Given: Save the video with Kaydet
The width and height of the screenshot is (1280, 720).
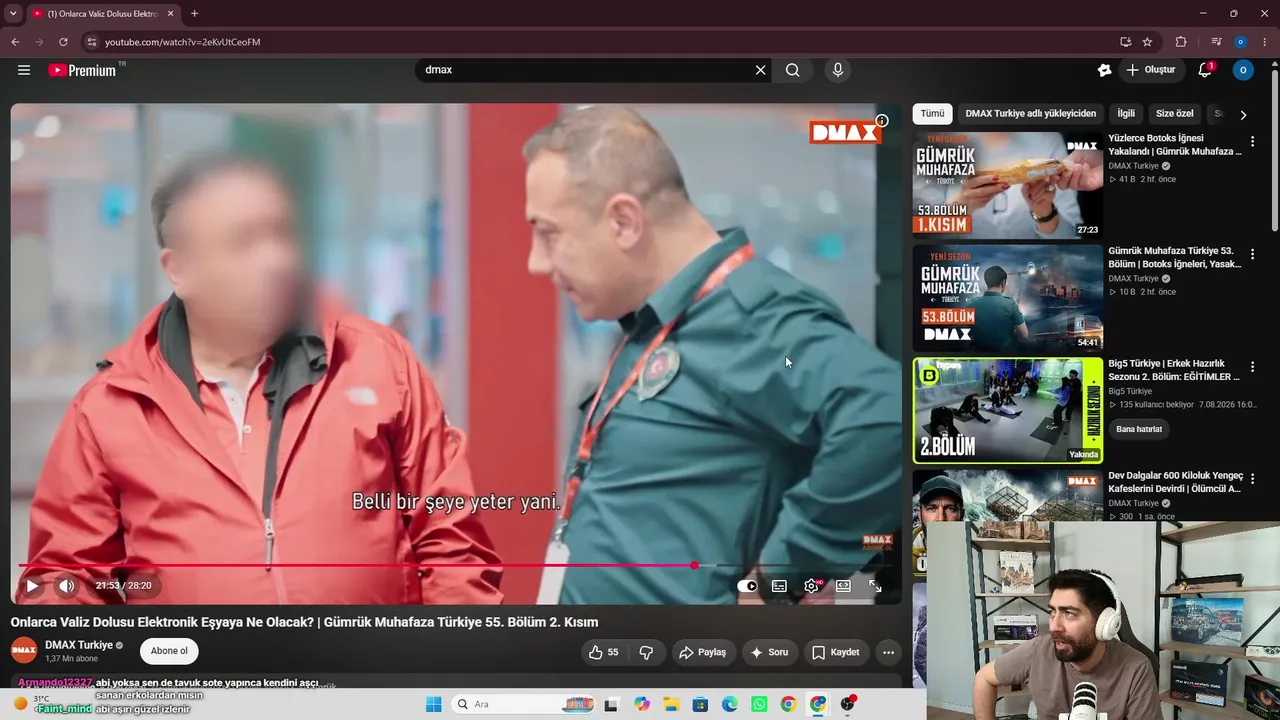Looking at the screenshot, I should (x=835, y=652).
